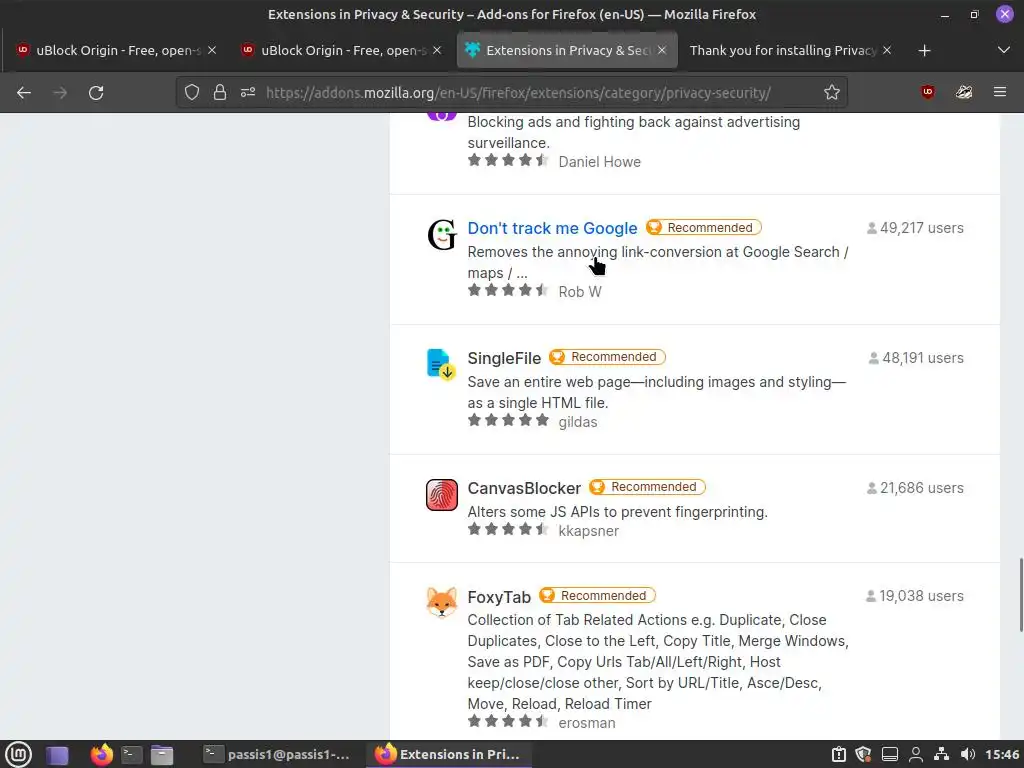Open the CanvasBlocker add-on page

[x=524, y=488]
